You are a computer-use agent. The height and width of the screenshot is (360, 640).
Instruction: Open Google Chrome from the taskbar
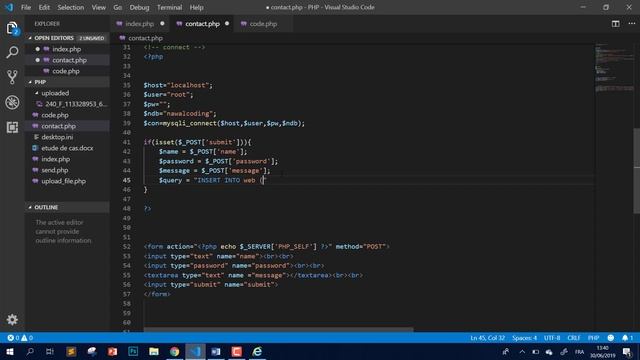175,351
